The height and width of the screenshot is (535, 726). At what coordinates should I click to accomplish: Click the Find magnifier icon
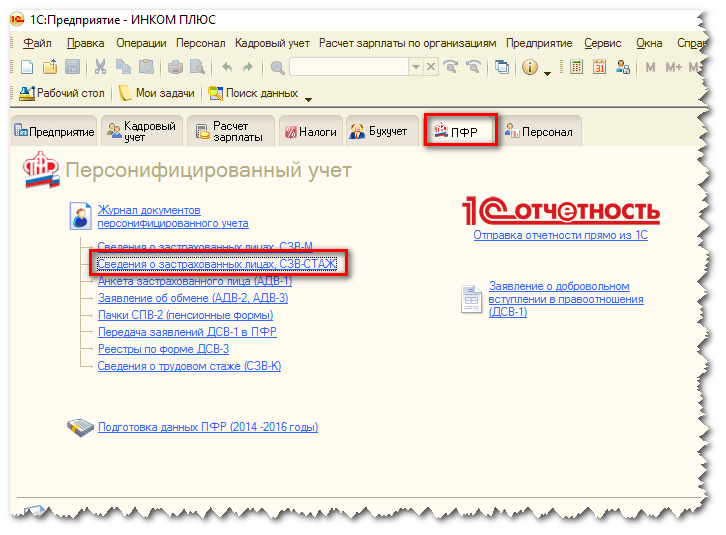coord(277,68)
